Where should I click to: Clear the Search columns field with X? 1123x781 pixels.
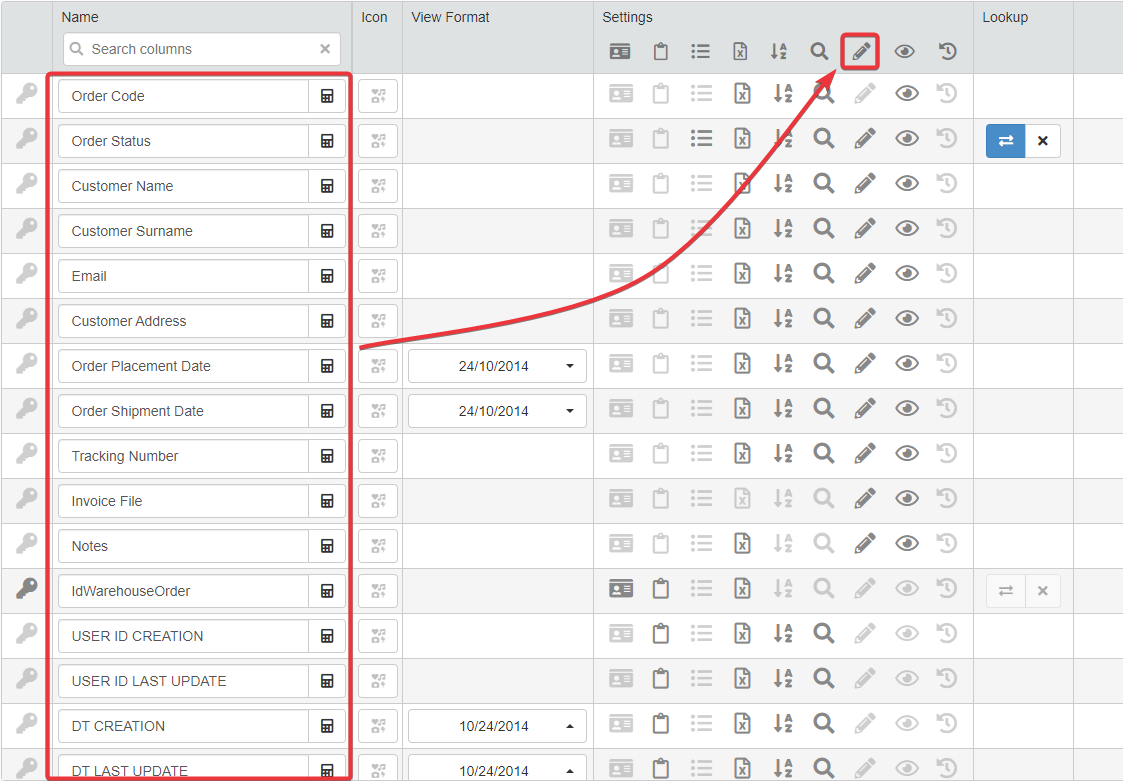(x=325, y=49)
